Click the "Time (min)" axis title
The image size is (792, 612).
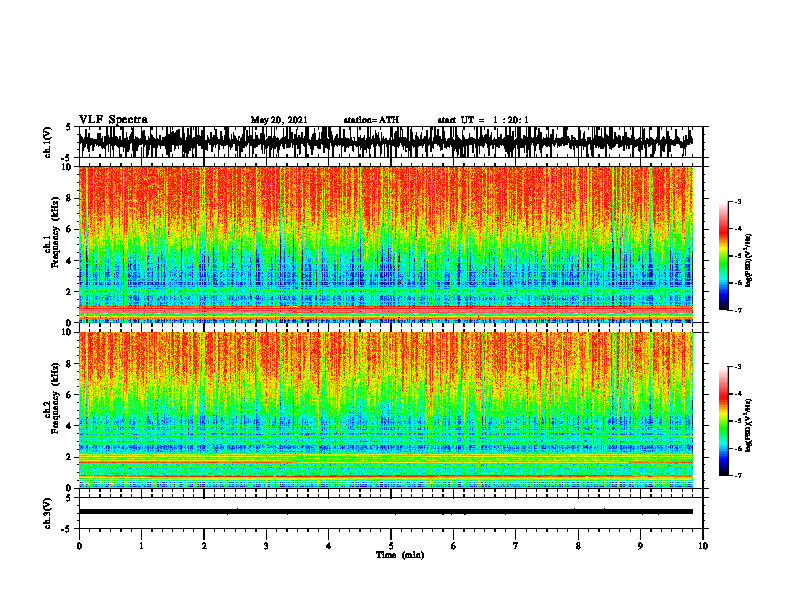tap(400, 555)
